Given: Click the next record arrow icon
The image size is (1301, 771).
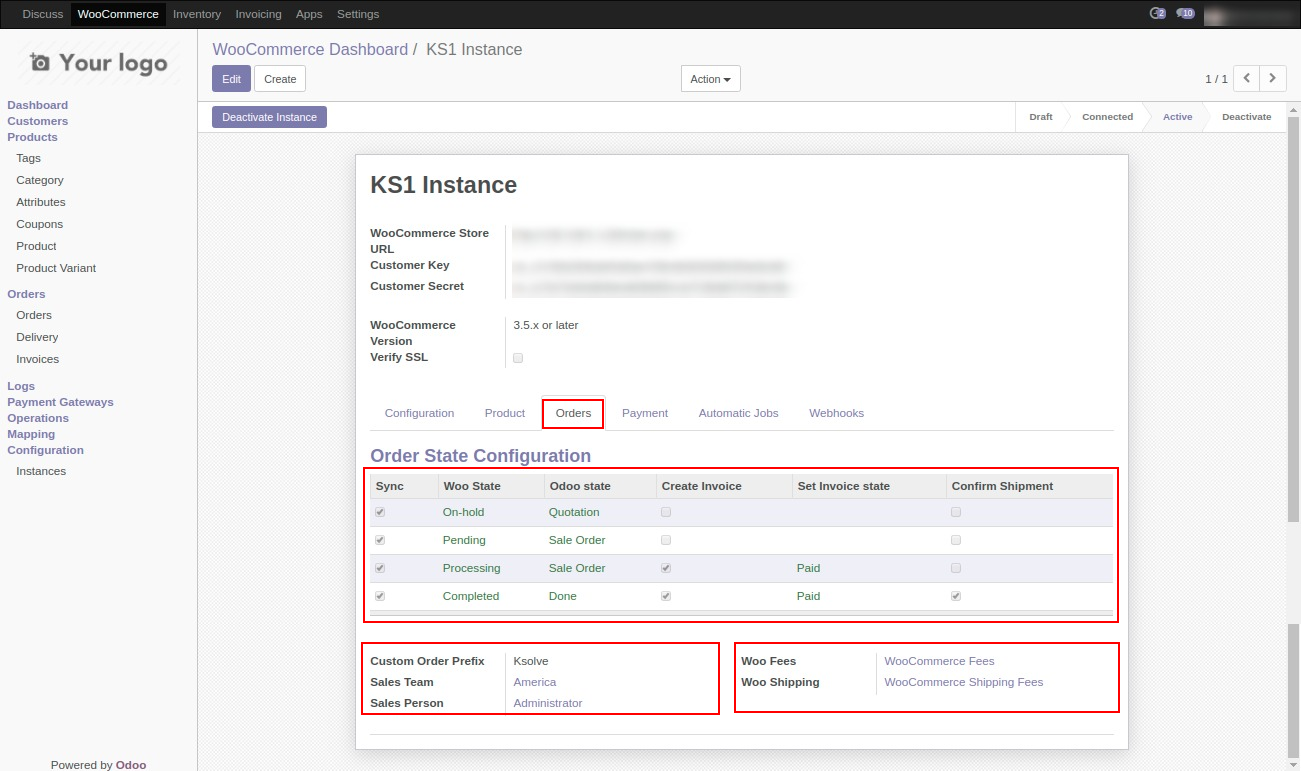Looking at the screenshot, I should tap(1273, 78).
